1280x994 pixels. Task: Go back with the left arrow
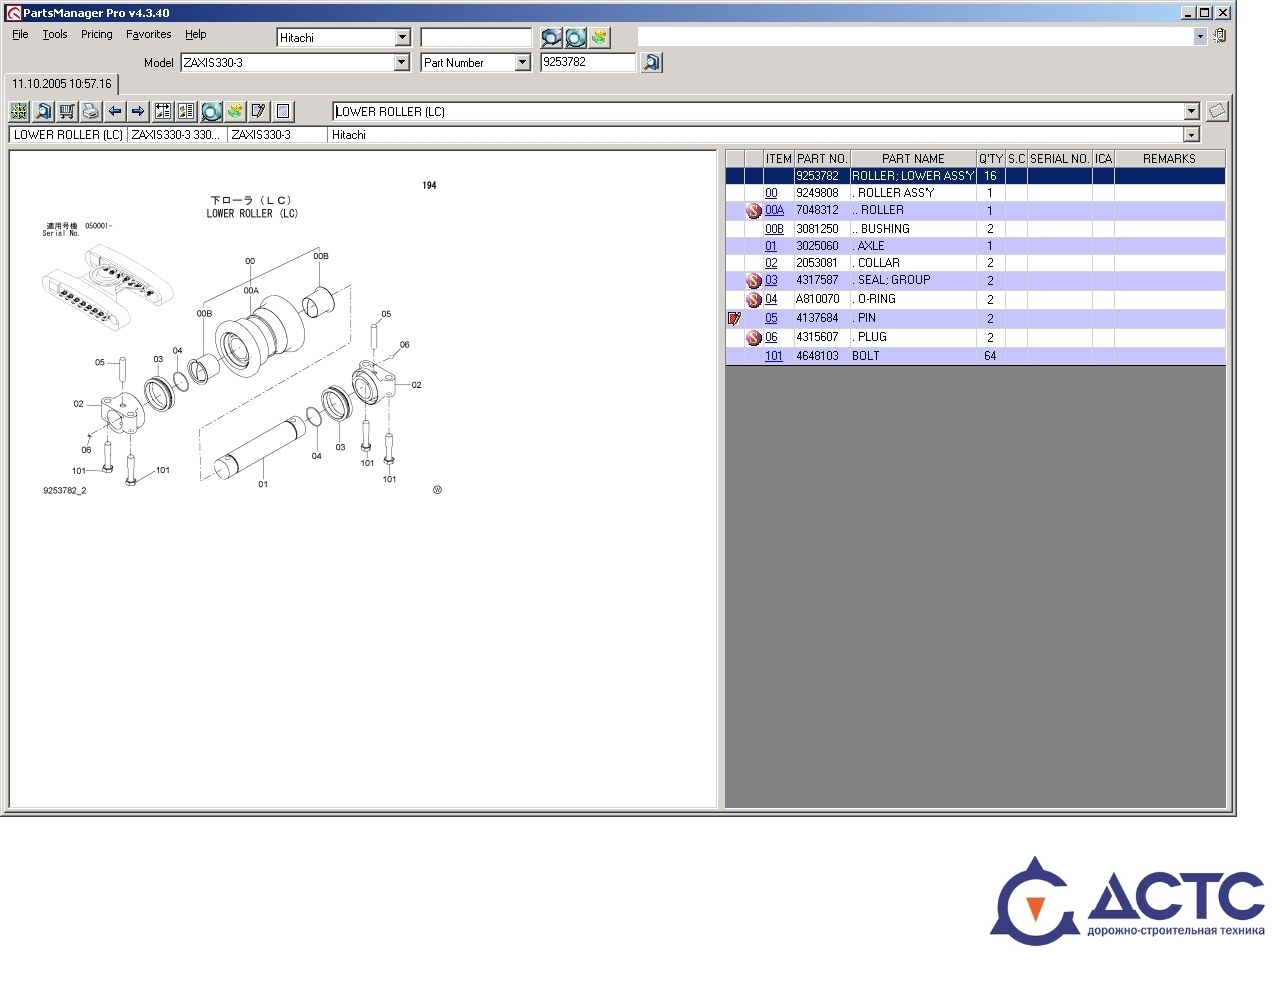(115, 111)
